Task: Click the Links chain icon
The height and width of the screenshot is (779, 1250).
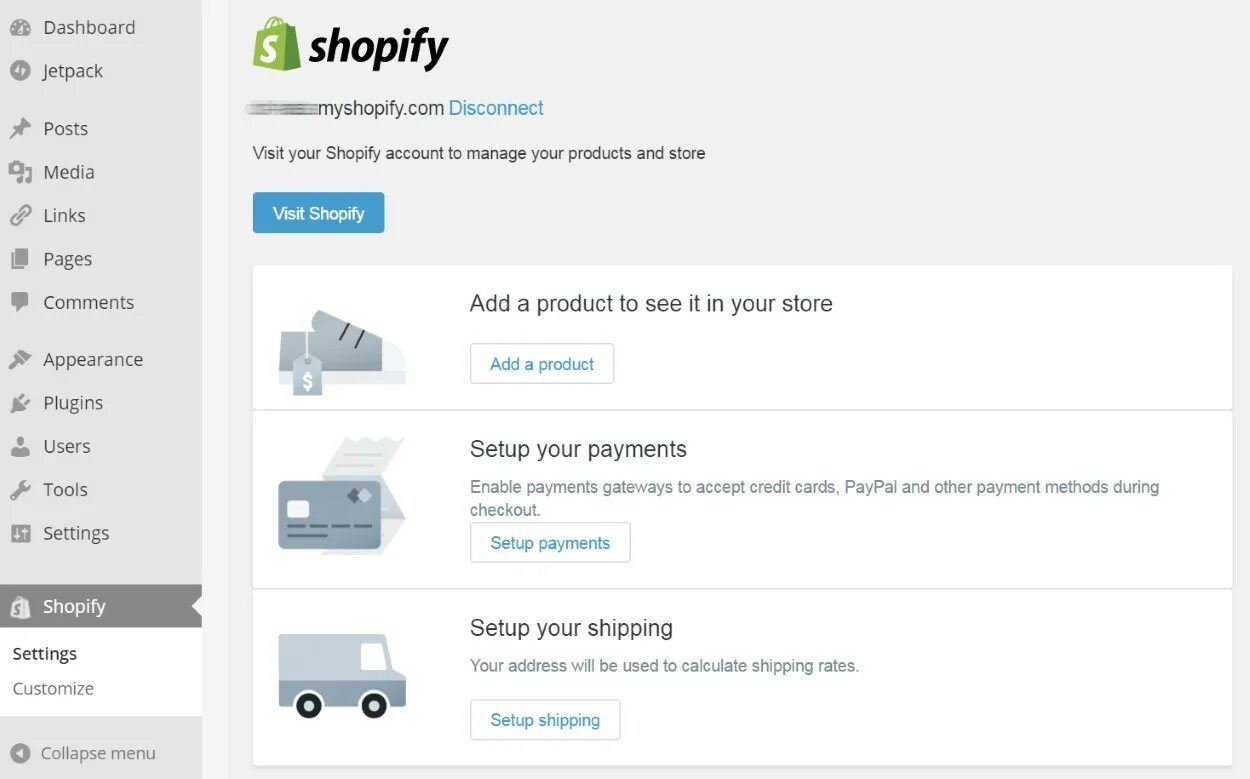Action: point(20,215)
